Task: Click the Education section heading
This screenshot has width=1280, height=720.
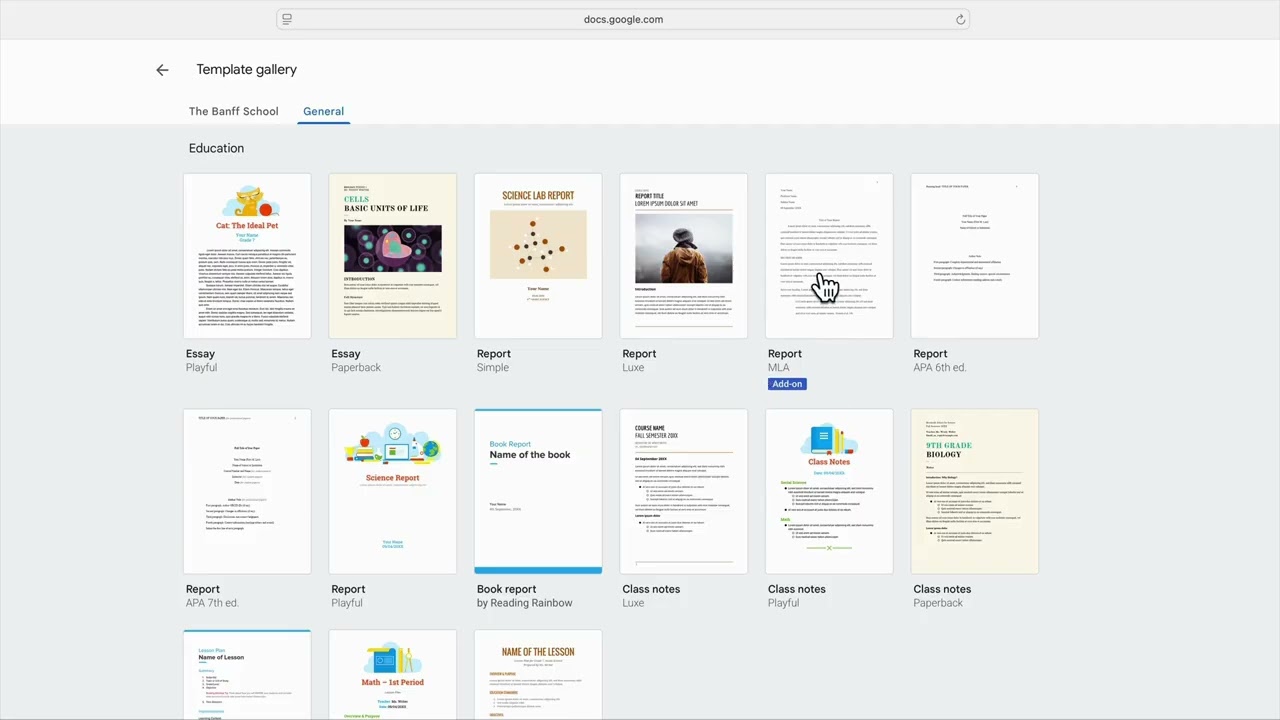Action: (x=216, y=148)
